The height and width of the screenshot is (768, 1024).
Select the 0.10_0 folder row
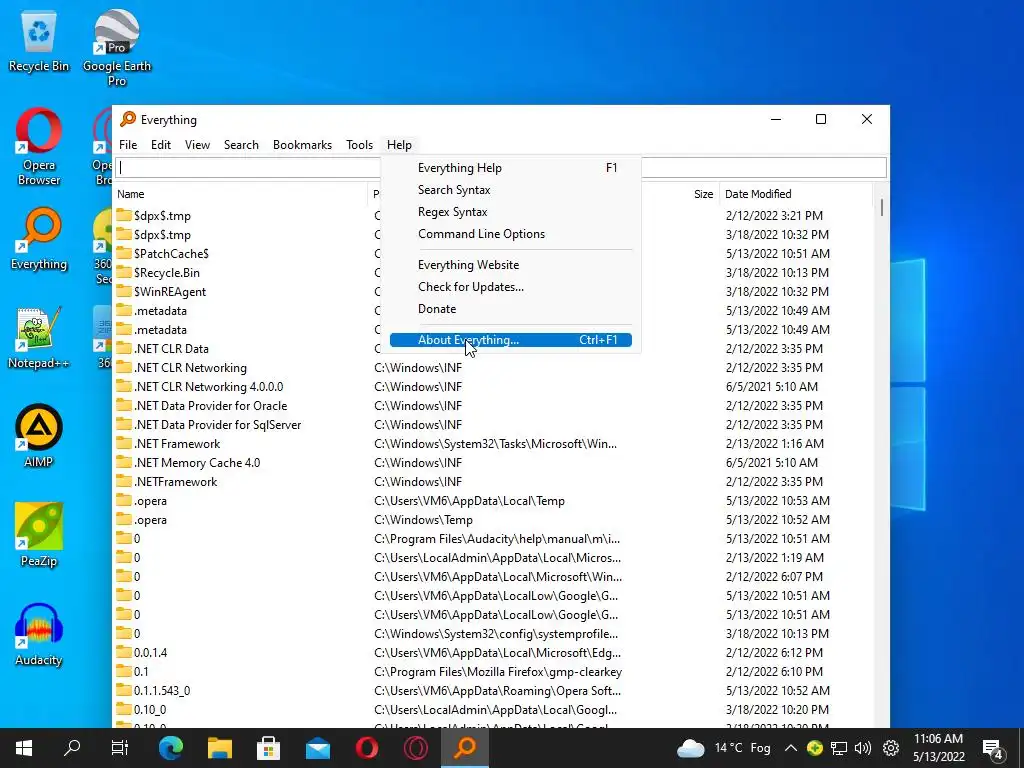pyautogui.click(x=492, y=709)
